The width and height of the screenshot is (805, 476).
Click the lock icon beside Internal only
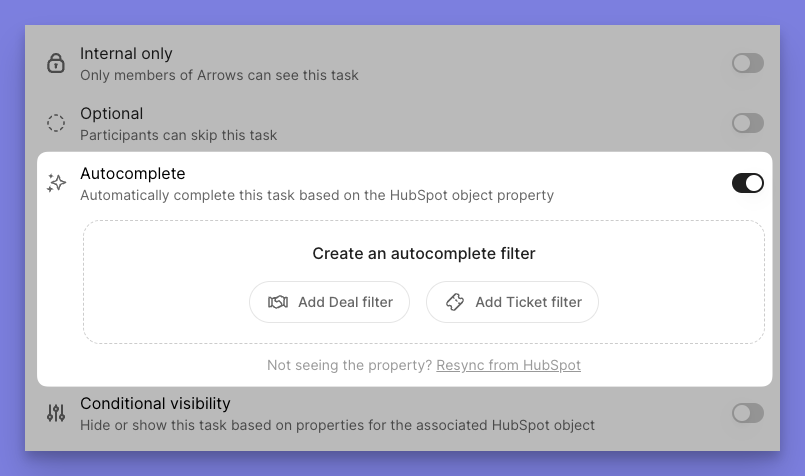pyautogui.click(x=56, y=64)
